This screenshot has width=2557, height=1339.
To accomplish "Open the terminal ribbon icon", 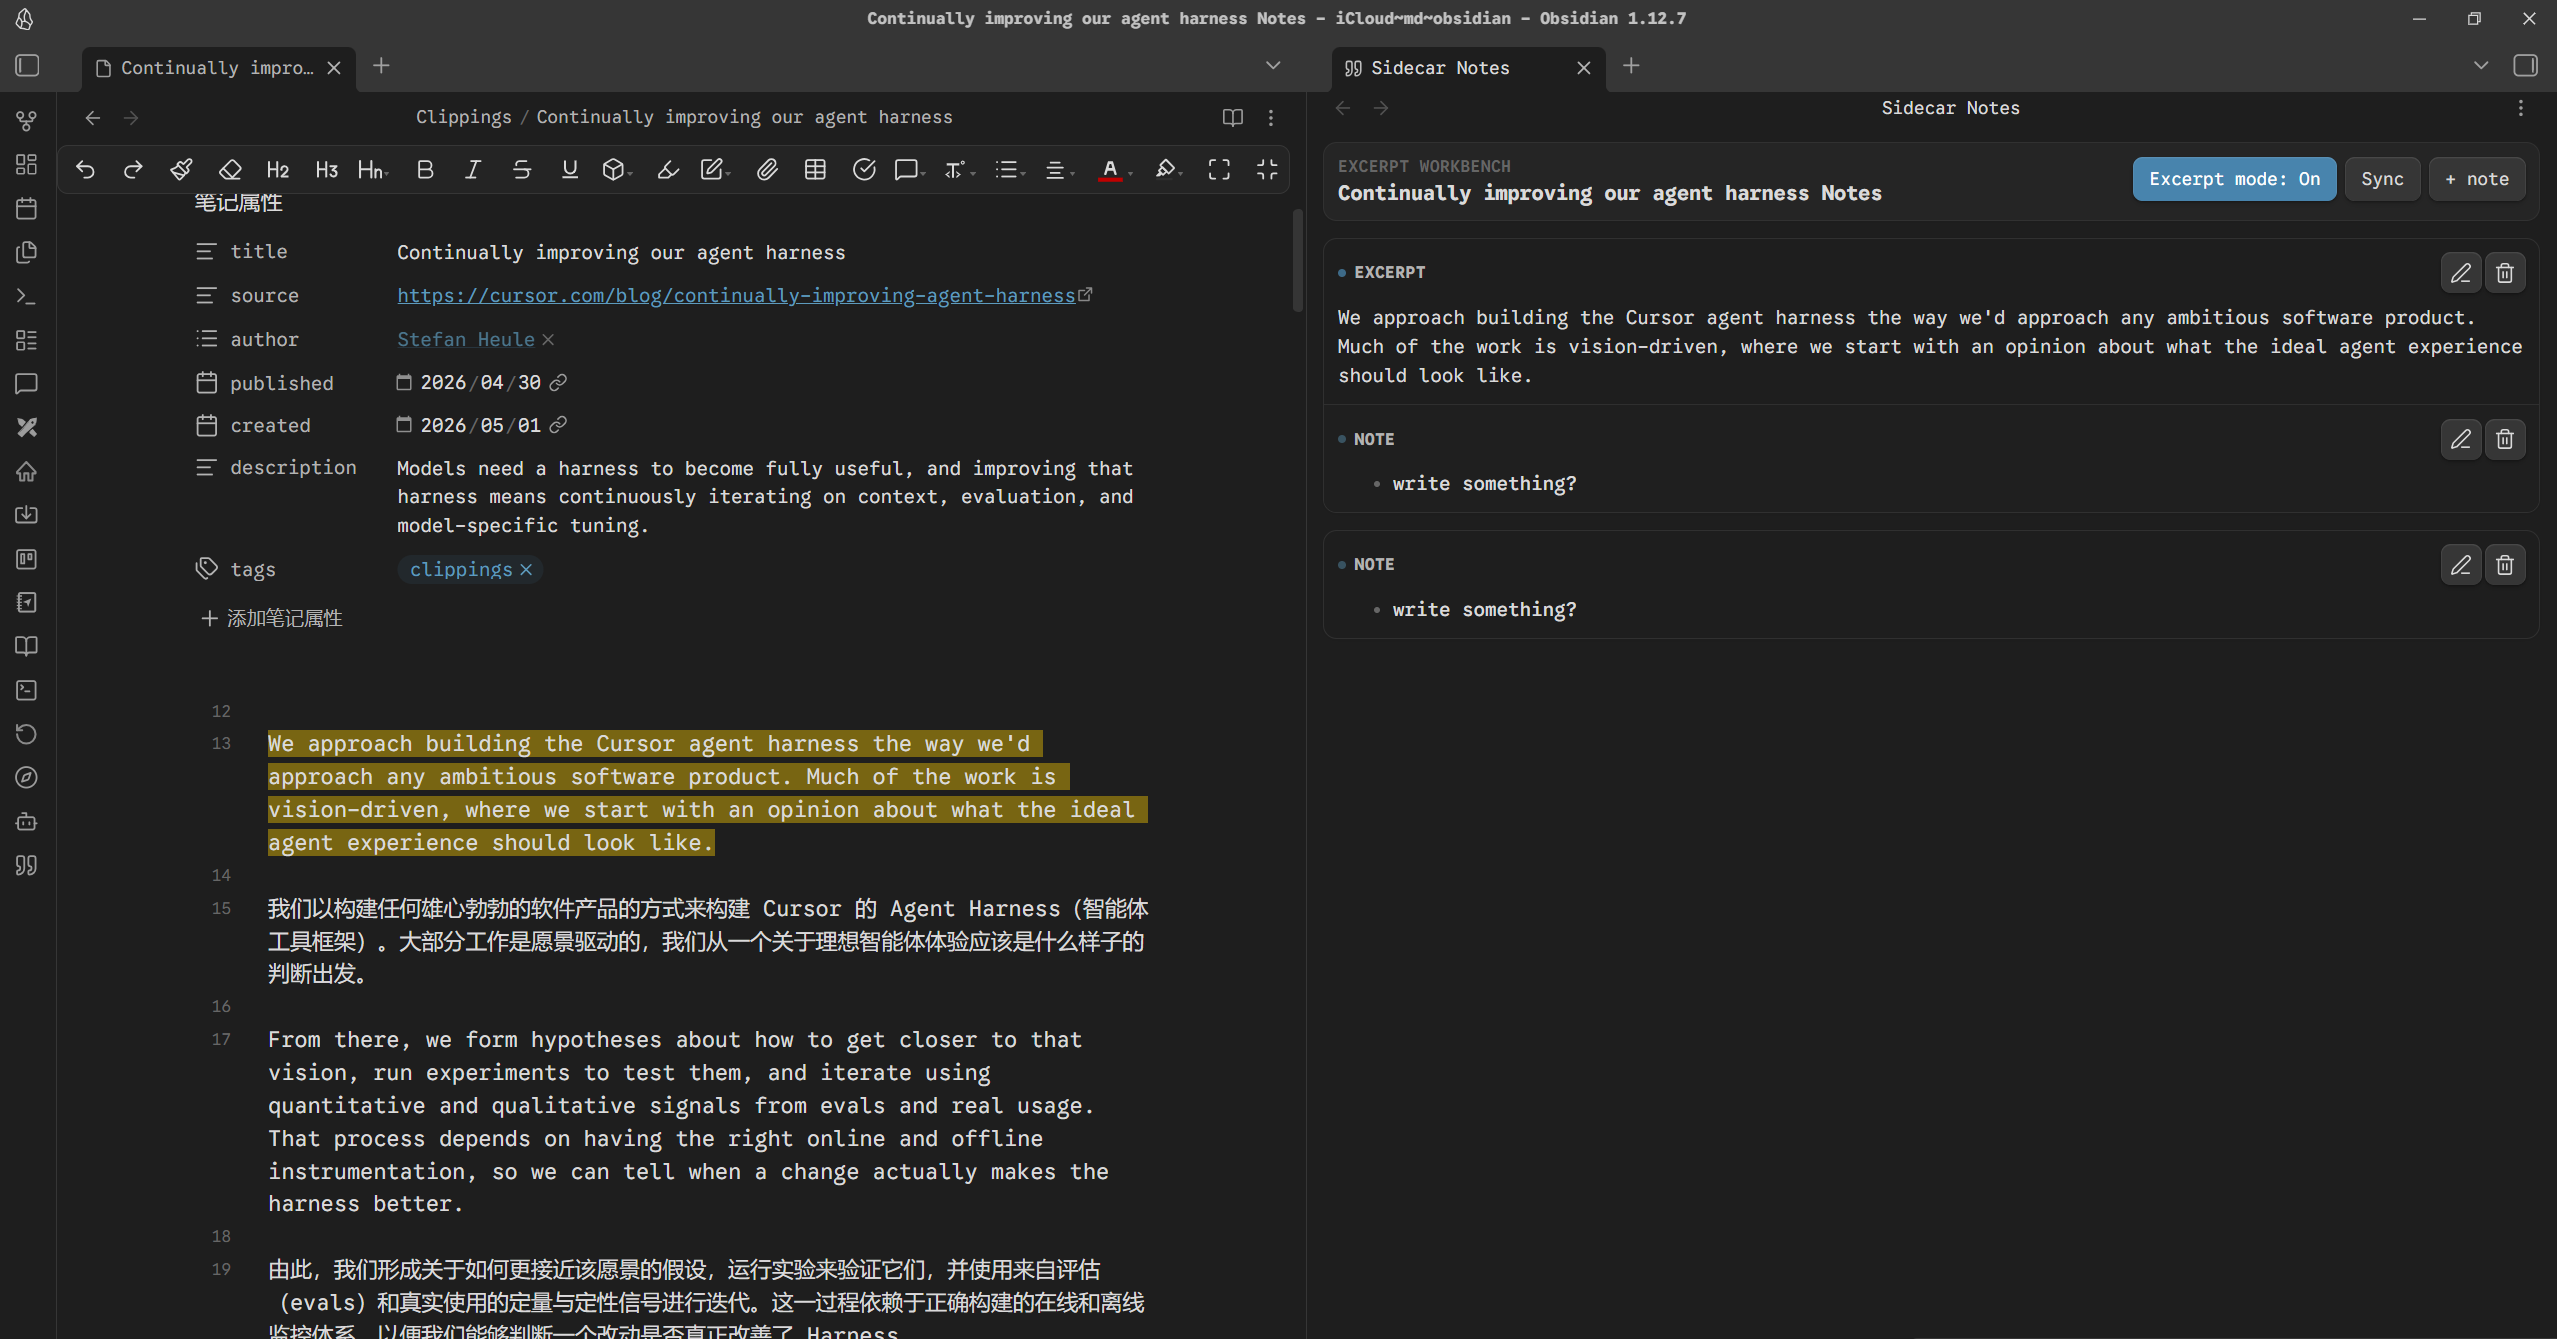I will point(27,690).
